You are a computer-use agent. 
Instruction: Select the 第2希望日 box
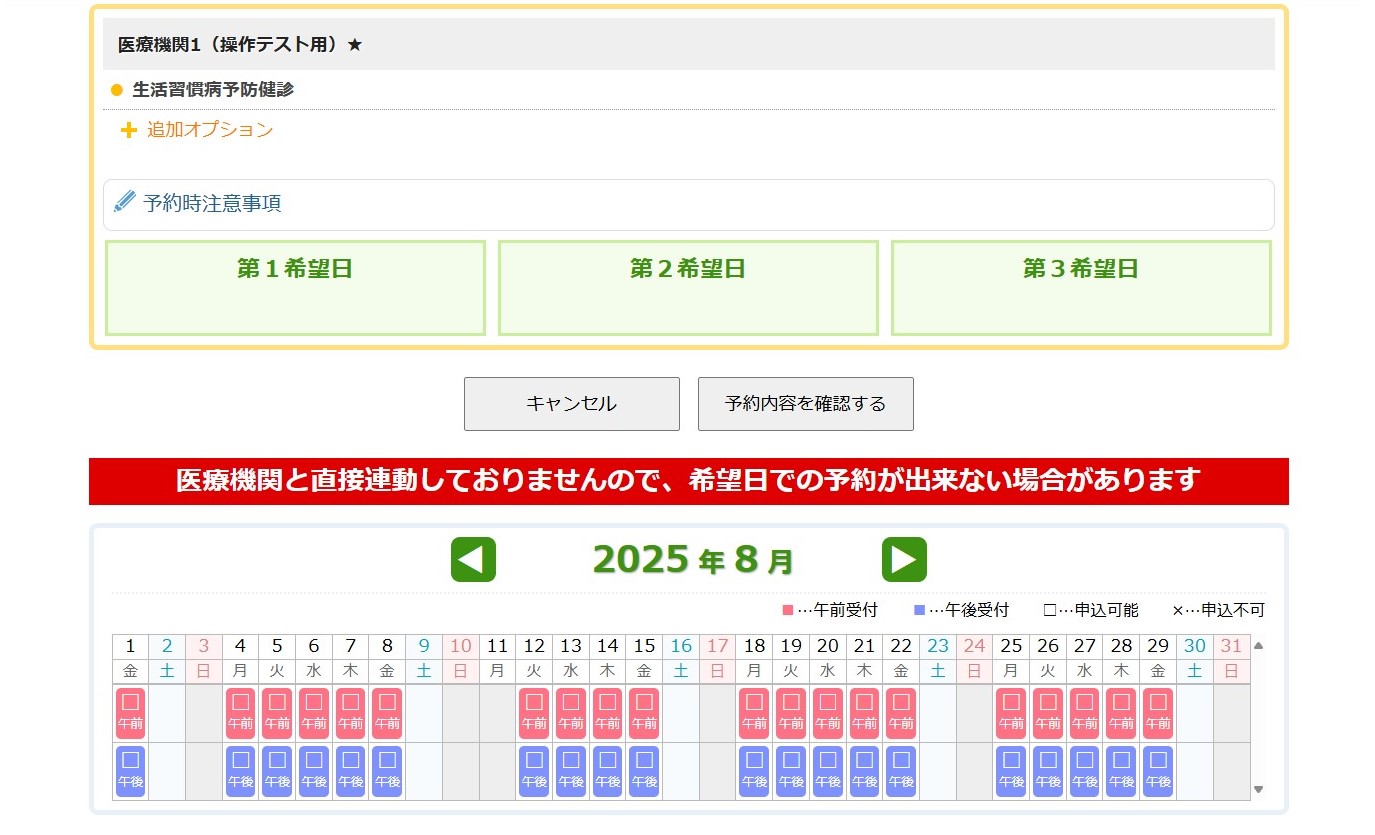pos(688,288)
